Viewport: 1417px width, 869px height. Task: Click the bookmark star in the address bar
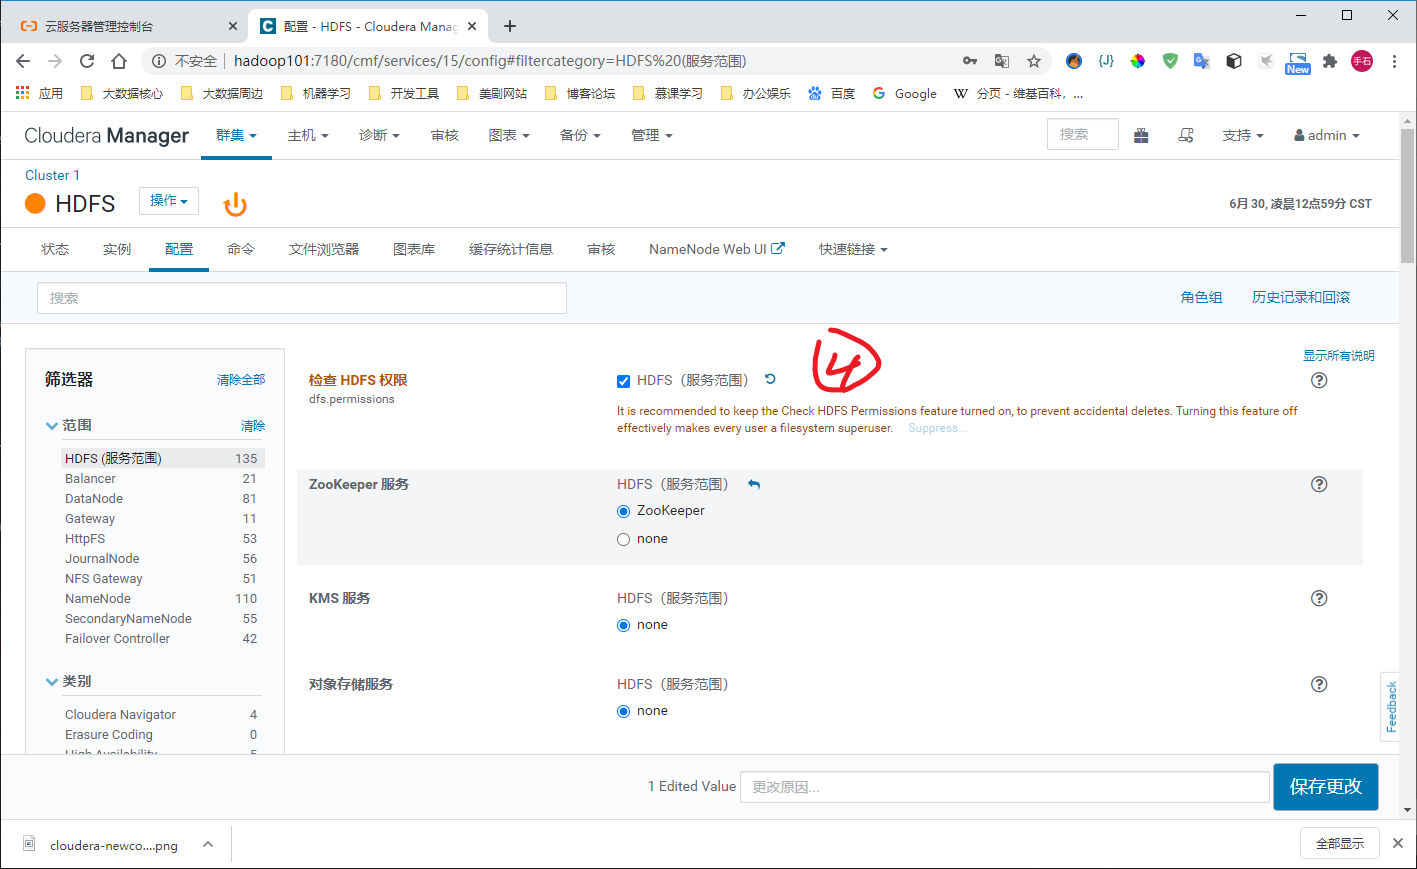coord(1034,61)
